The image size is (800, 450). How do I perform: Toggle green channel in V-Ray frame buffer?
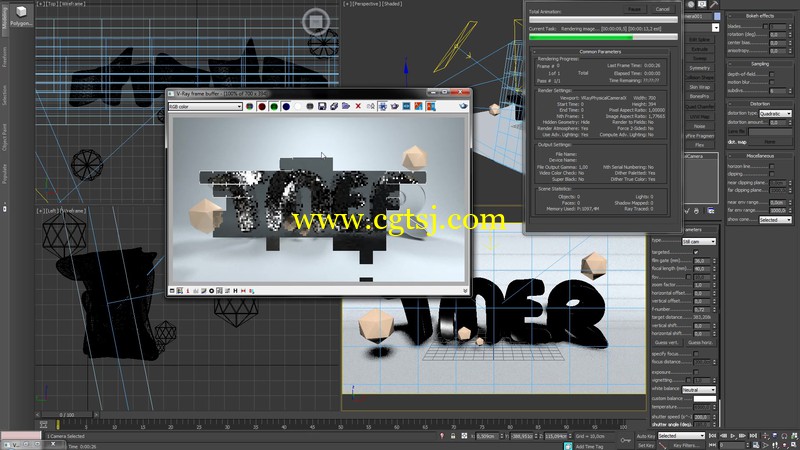[274, 106]
